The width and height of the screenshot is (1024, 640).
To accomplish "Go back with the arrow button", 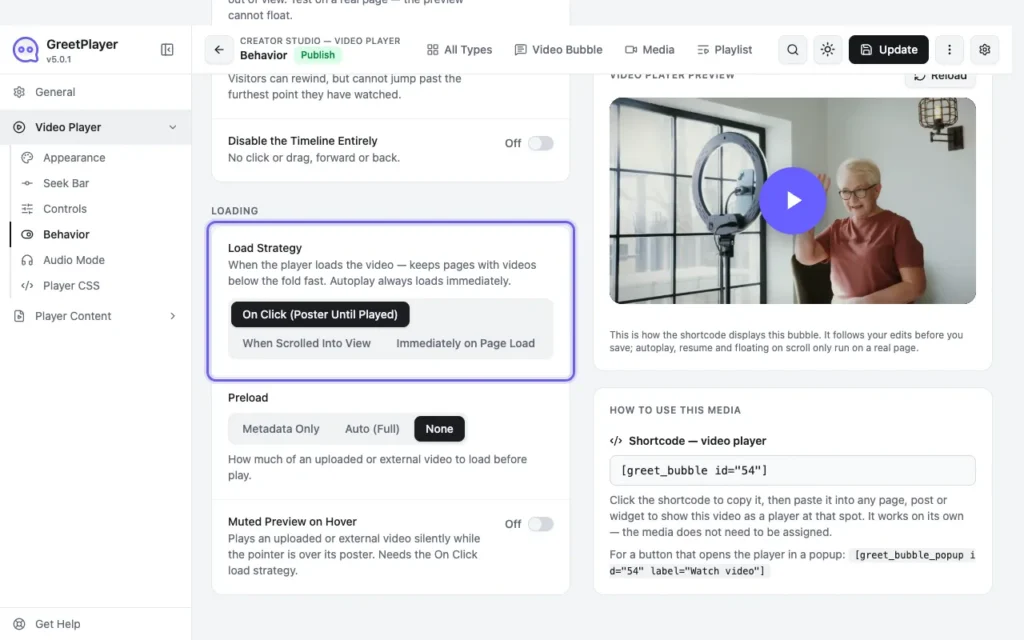I will point(219,50).
